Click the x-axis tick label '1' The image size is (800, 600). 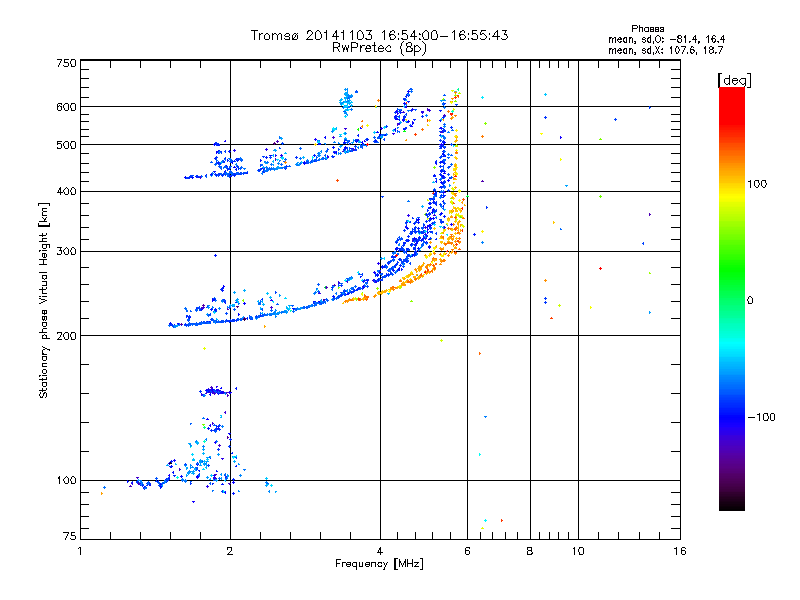(80, 551)
